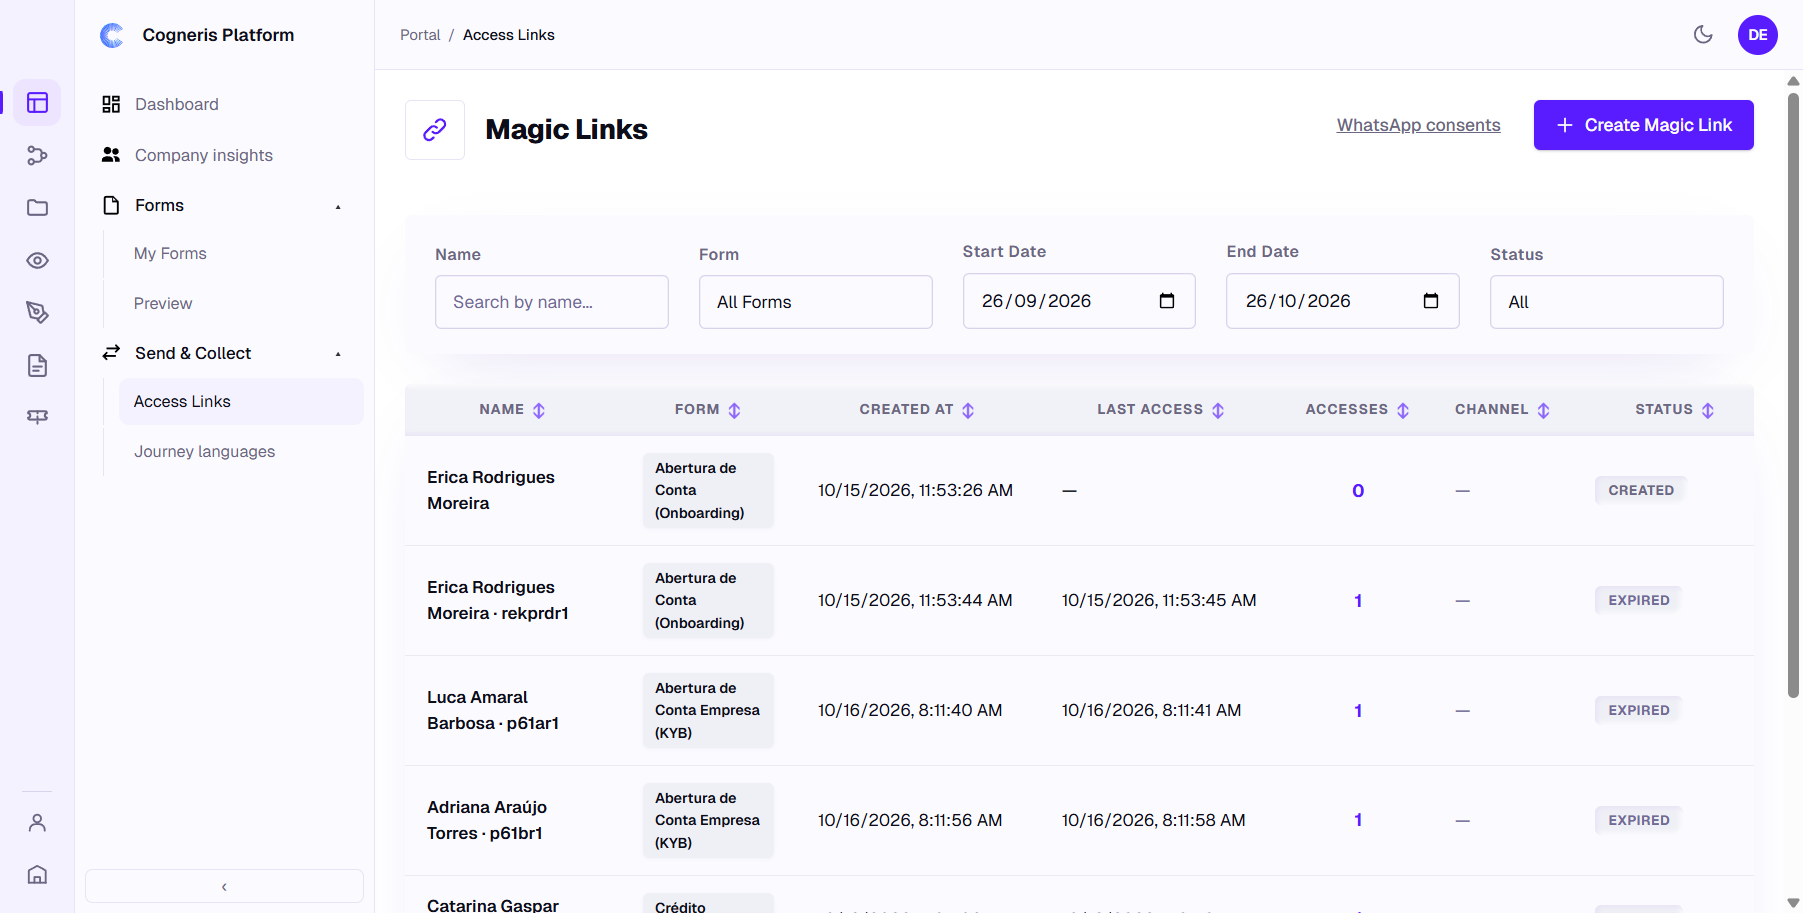This screenshot has width=1803, height=913.
Task: Open the Start Date calendar picker icon
Action: click(x=1166, y=301)
